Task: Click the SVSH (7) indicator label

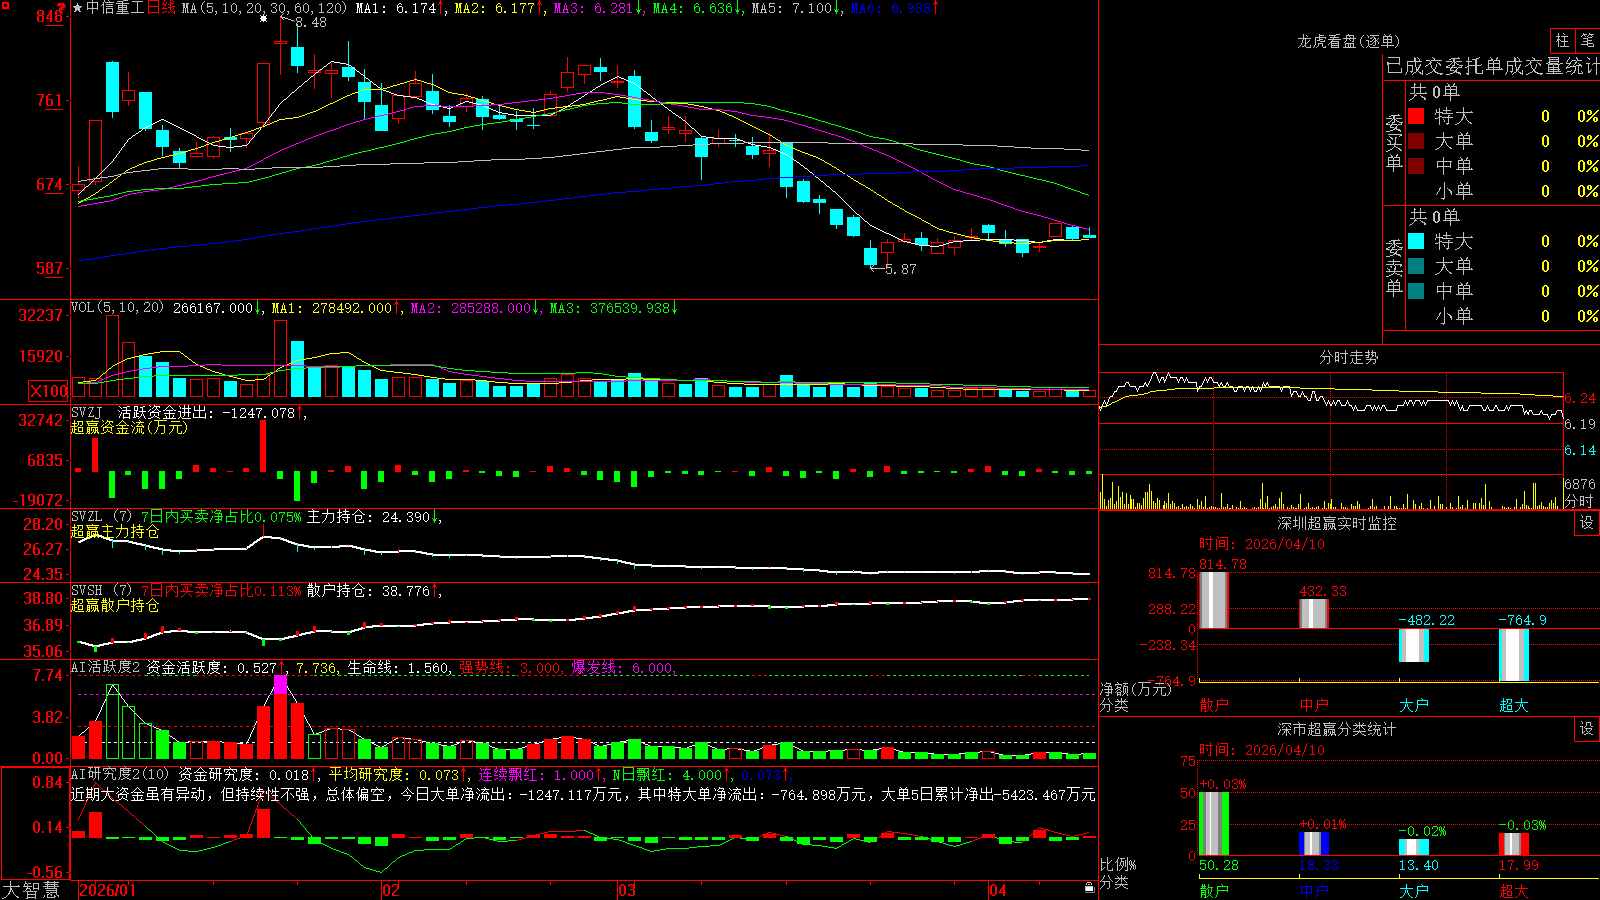Action: tap(102, 590)
